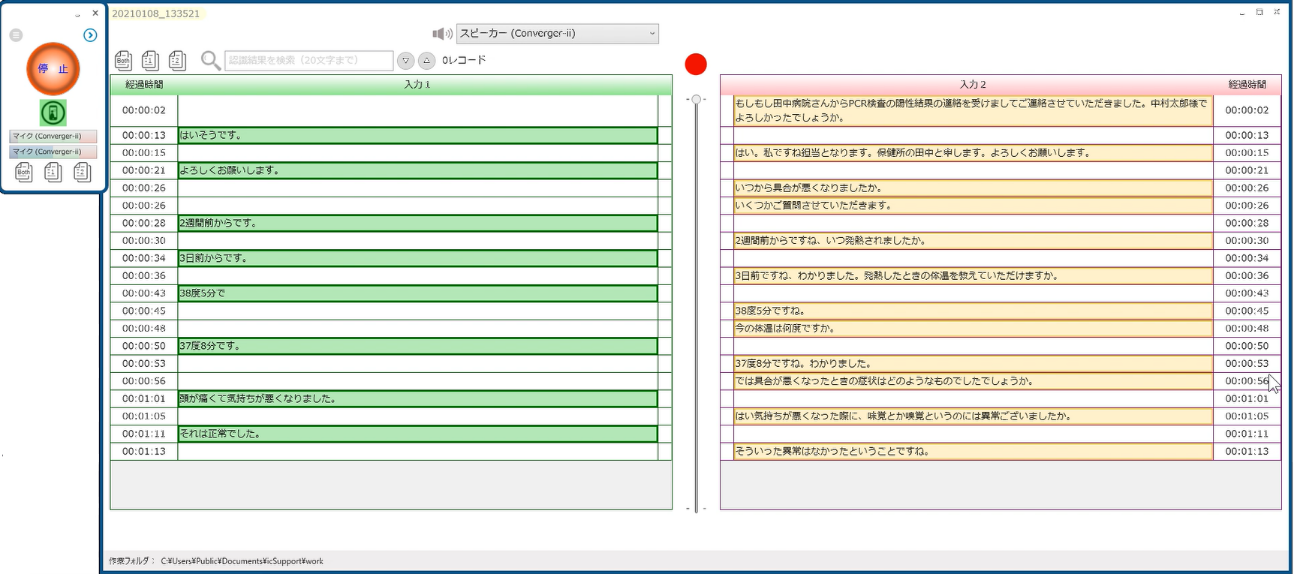Click the green device icon below 停止

click(53, 112)
